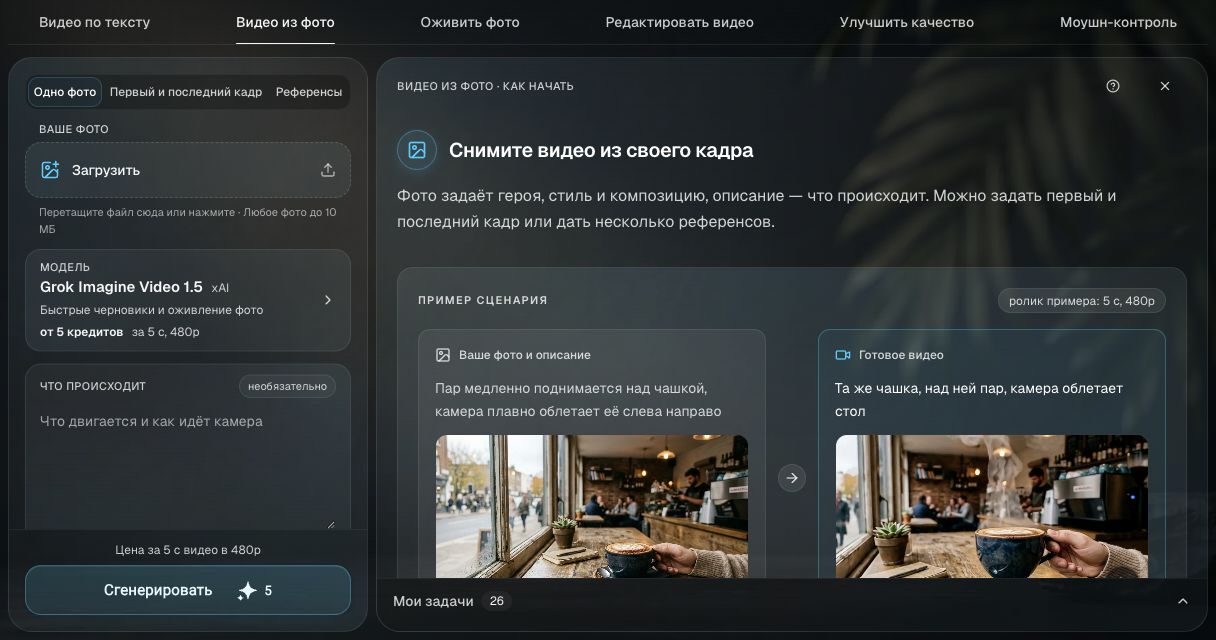Viewport: 1216px width, 640px height.
Task: Click the image icon next to the Снимите видео heading
Action: click(417, 150)
